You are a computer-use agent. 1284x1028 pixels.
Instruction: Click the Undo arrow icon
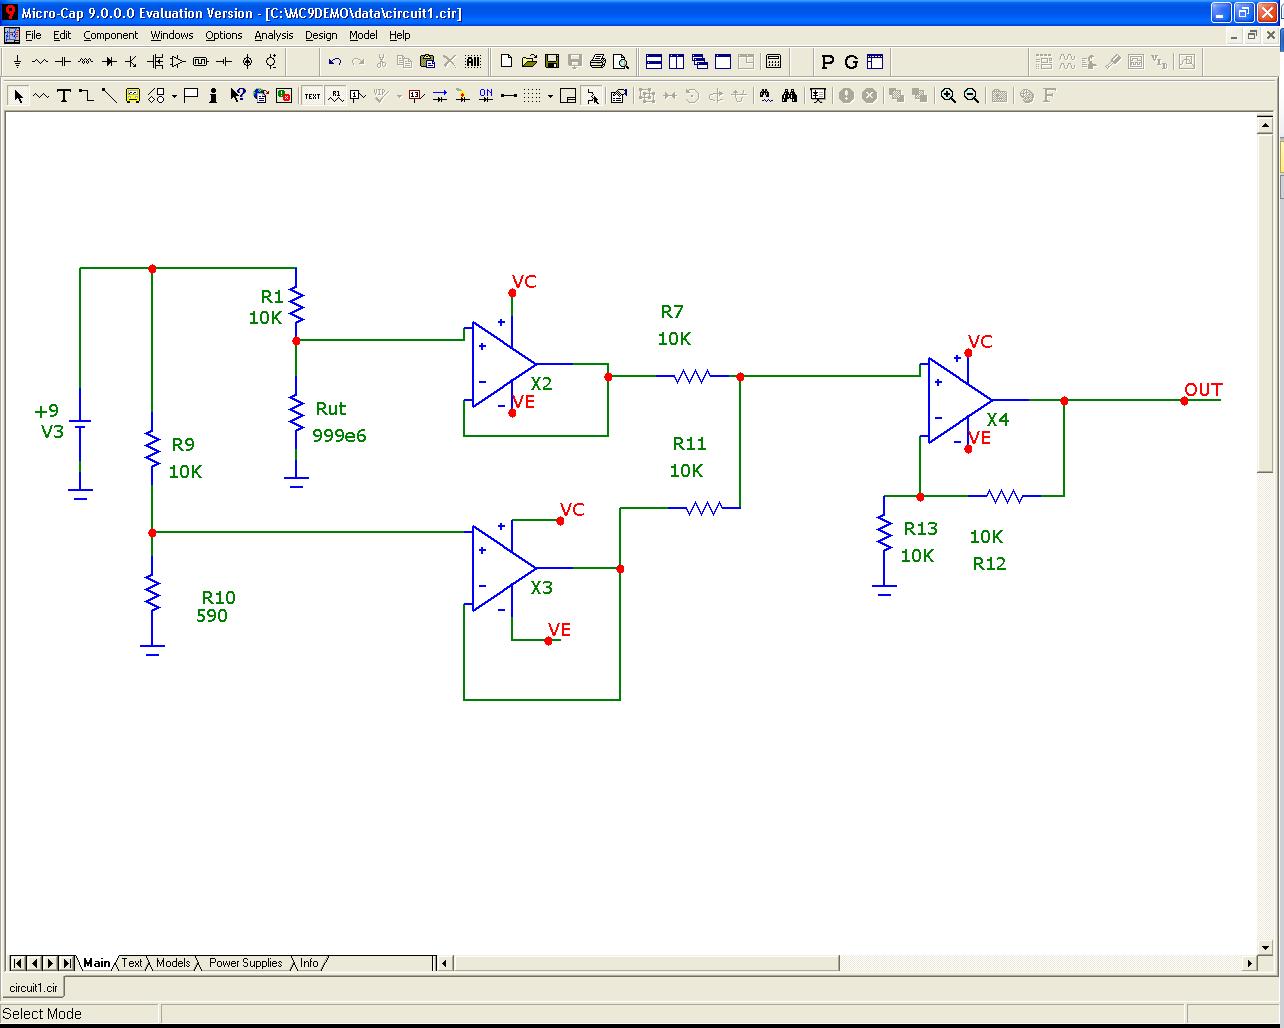point(336,62)
